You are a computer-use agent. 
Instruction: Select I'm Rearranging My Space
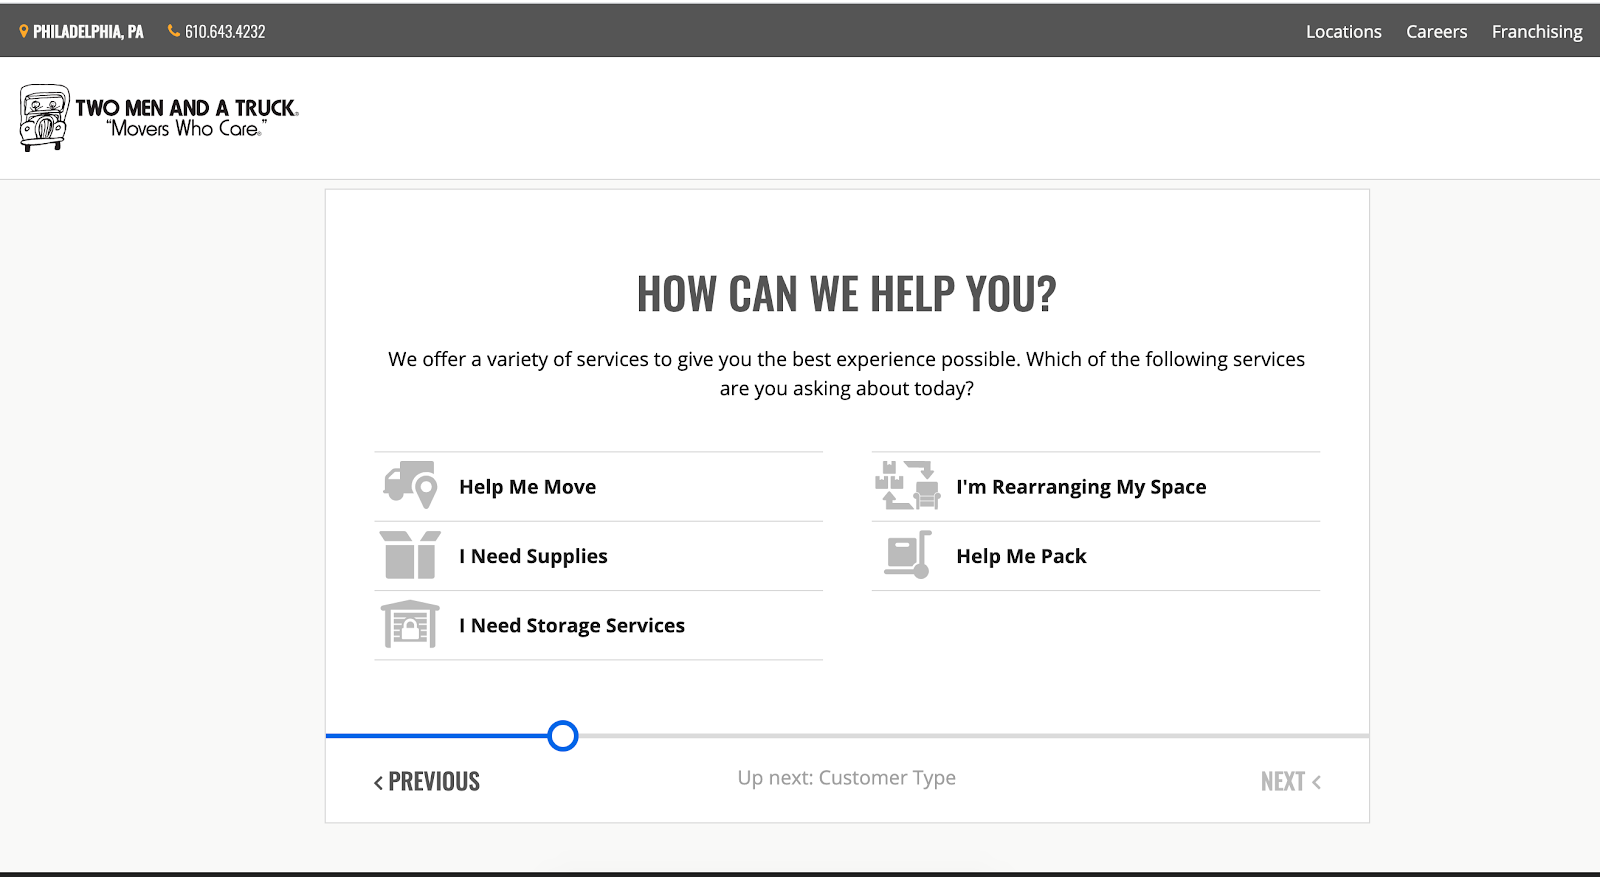coord(1080,487)
